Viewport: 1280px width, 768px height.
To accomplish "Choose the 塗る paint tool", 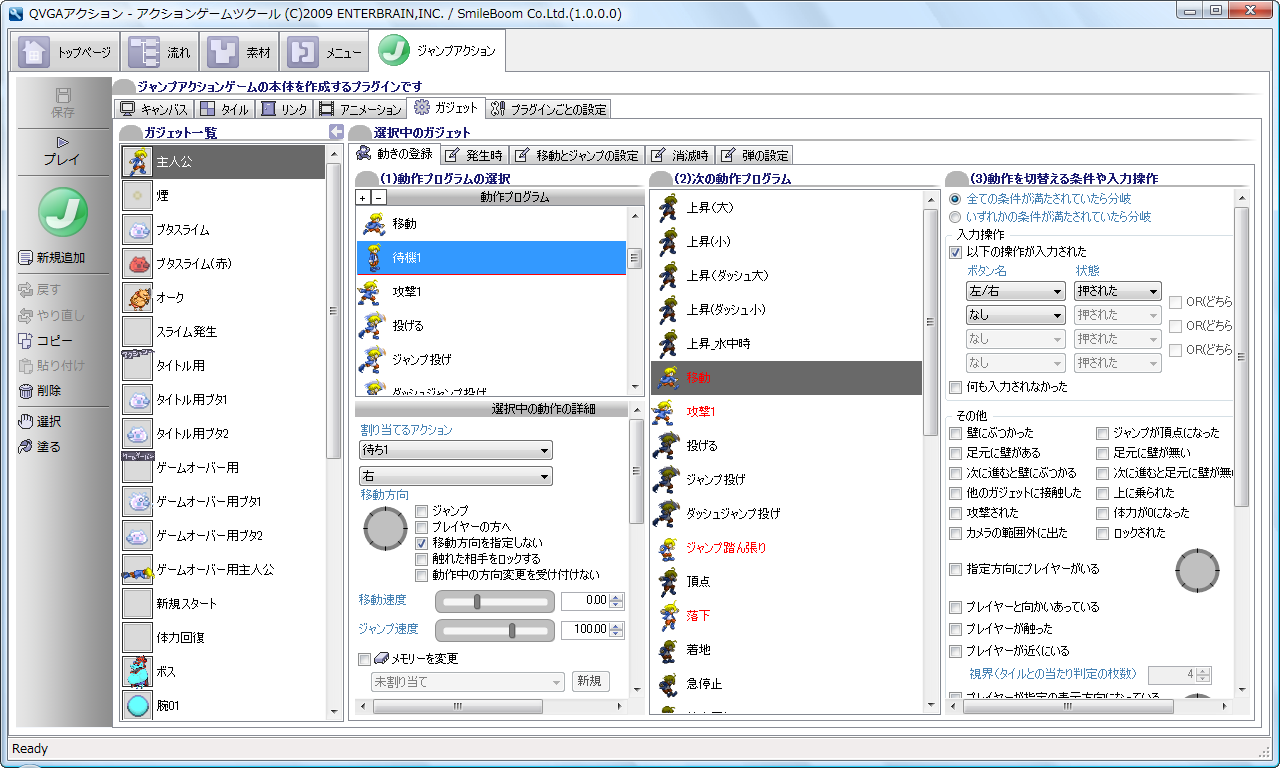I will 26,447.
